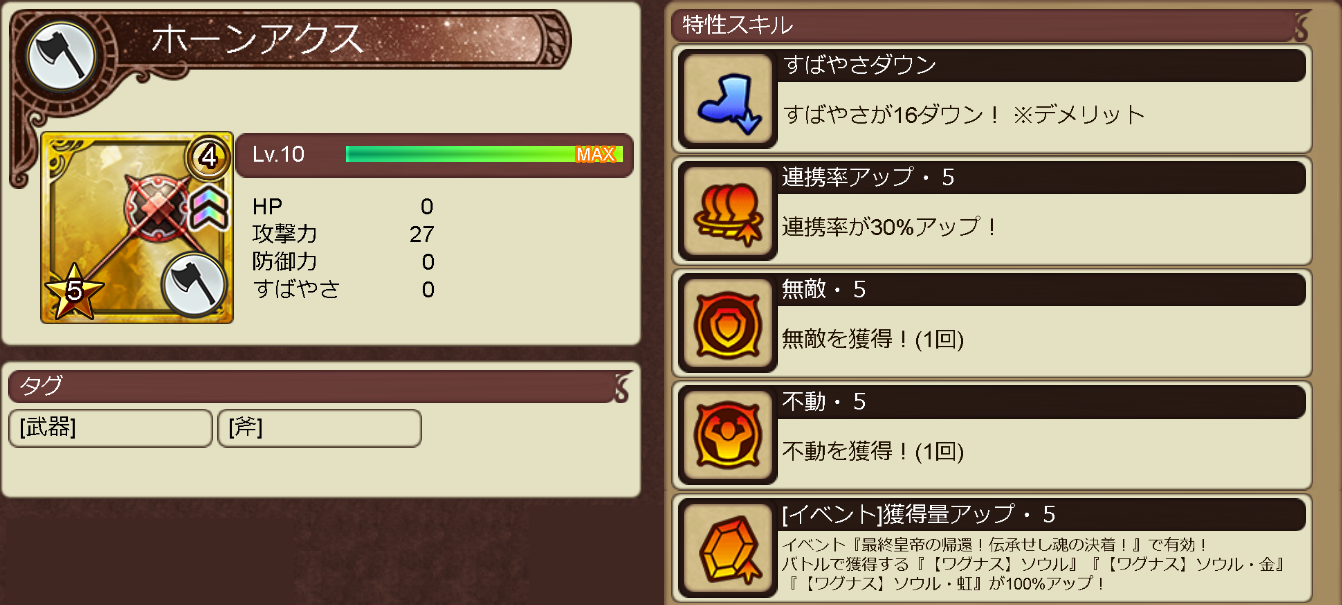Image resolution: width=1342 pixels, height=605 pixels.
Task: Click the 連携率アップ skill icon
Action: [x=728, y=211]
